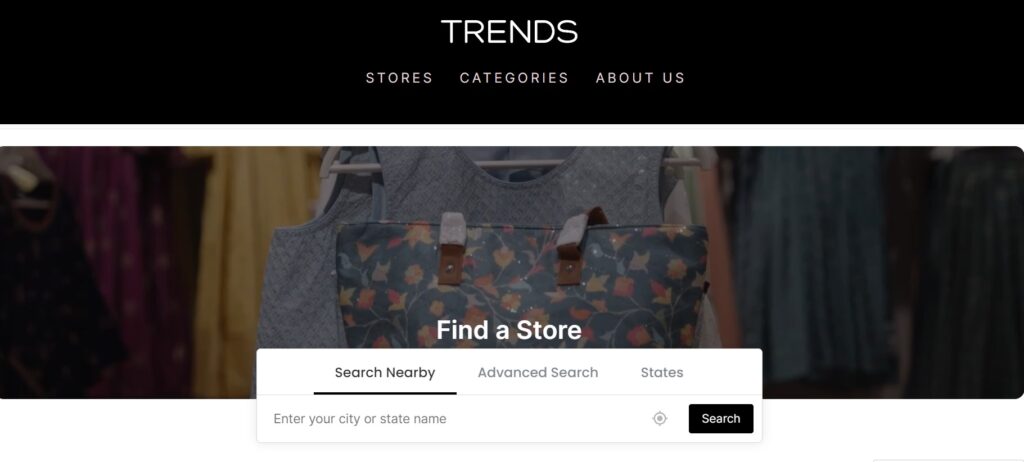Click the teal dress on banner right
Screen dimensions: 1024x462
[x=810, y=261]
